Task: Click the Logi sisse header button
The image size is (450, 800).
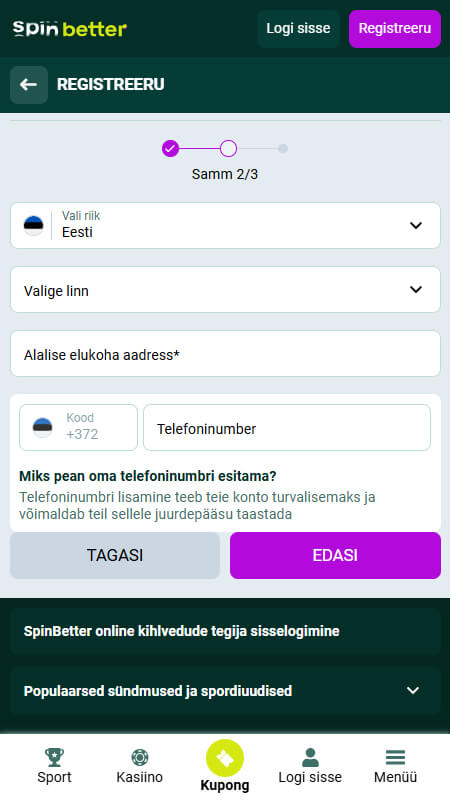Action: 298,29
